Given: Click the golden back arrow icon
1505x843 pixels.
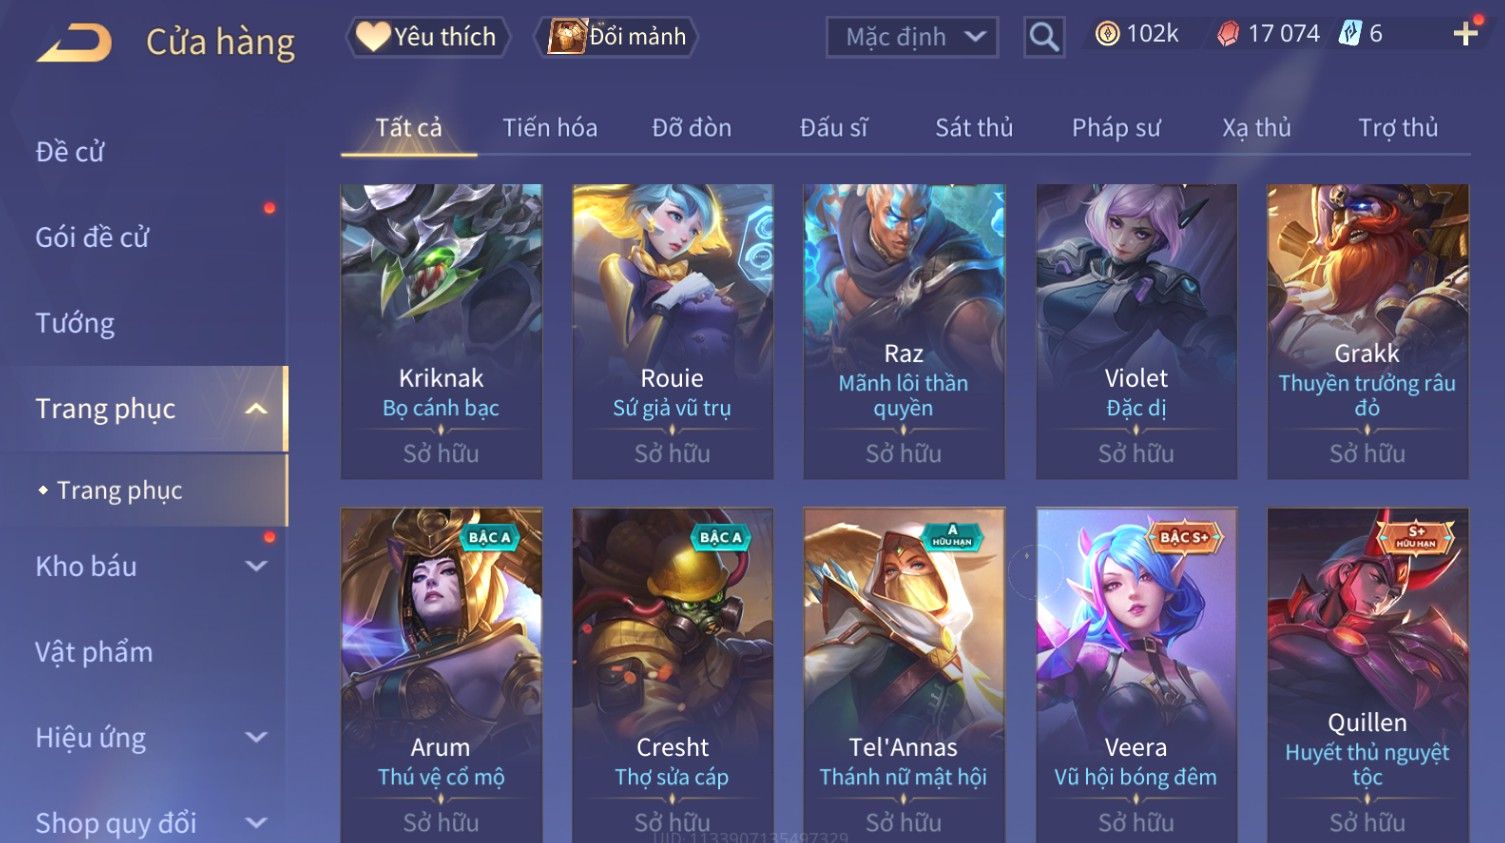Looking at the screenshot, I should tap(75, 43).
